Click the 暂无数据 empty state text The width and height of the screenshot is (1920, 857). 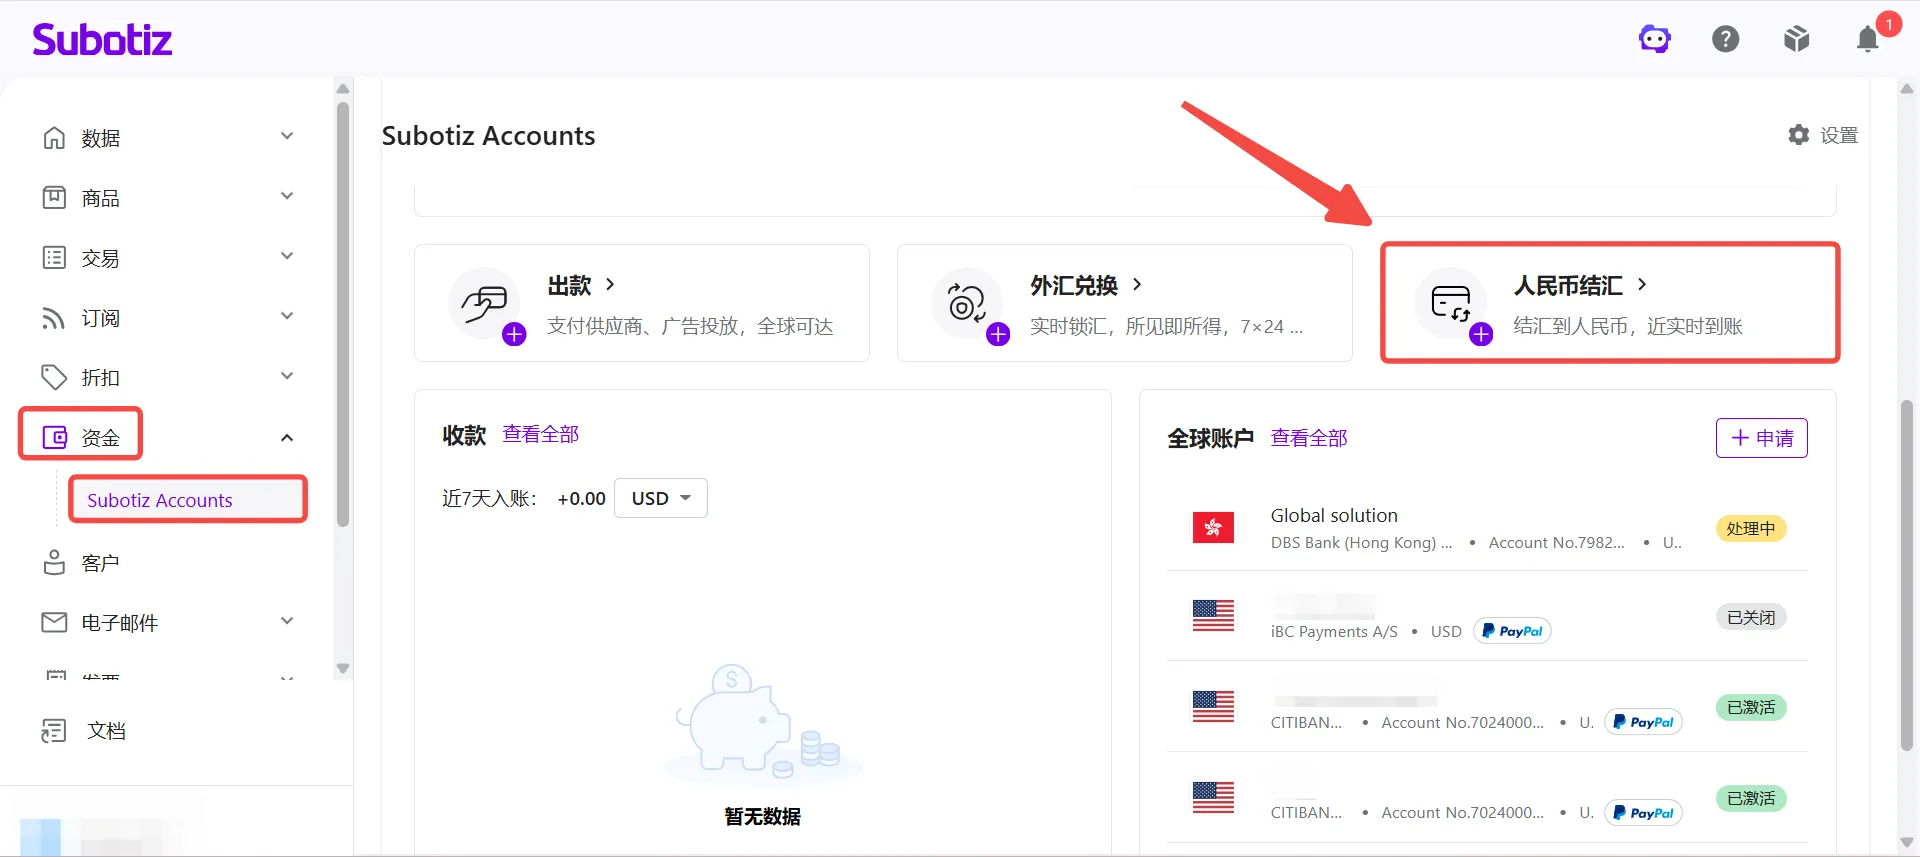coord(763,816)
